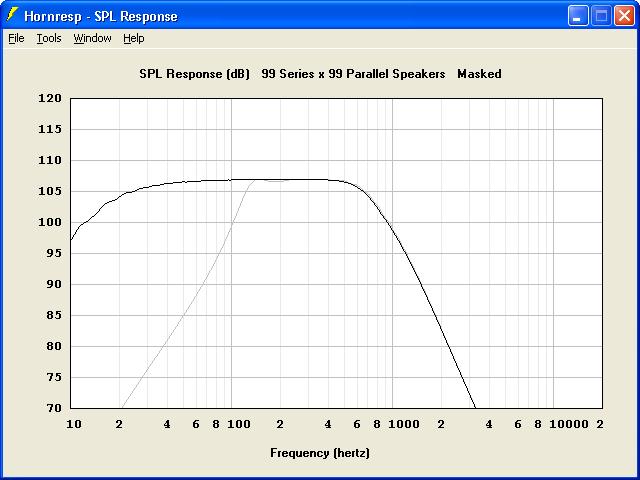Screen dimensions: 640x480
Task: Click the 90 value on the dB axis
Action: click(52, 284)
